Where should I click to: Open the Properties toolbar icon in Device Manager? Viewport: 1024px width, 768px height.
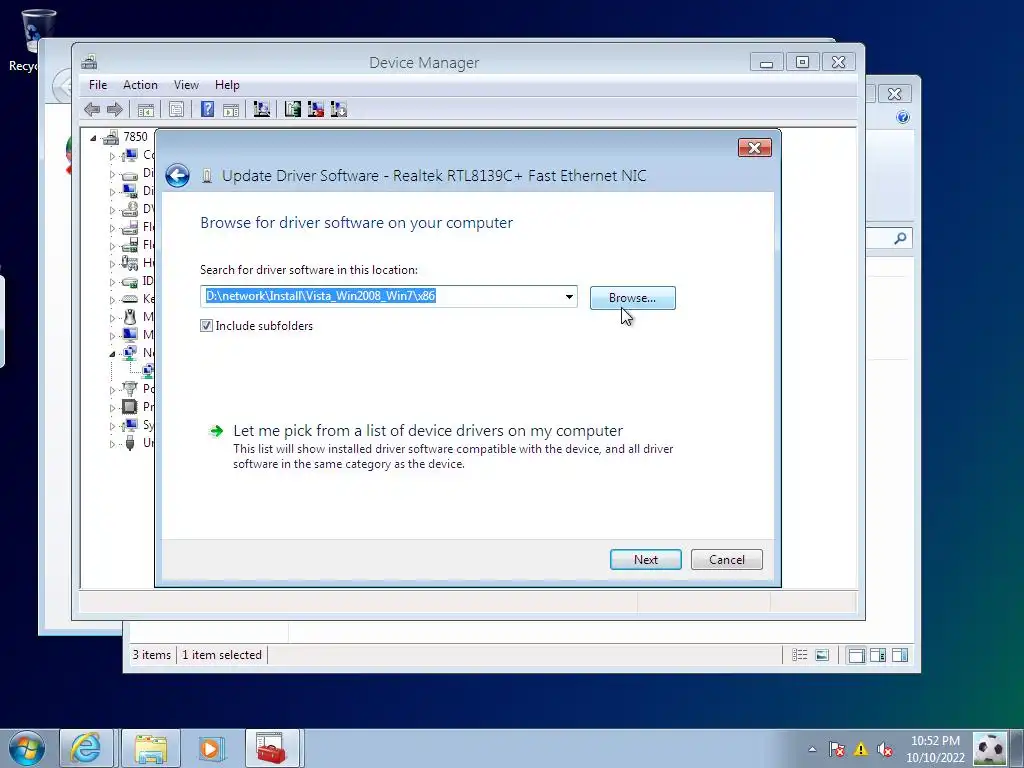click(x=176, y=110)
